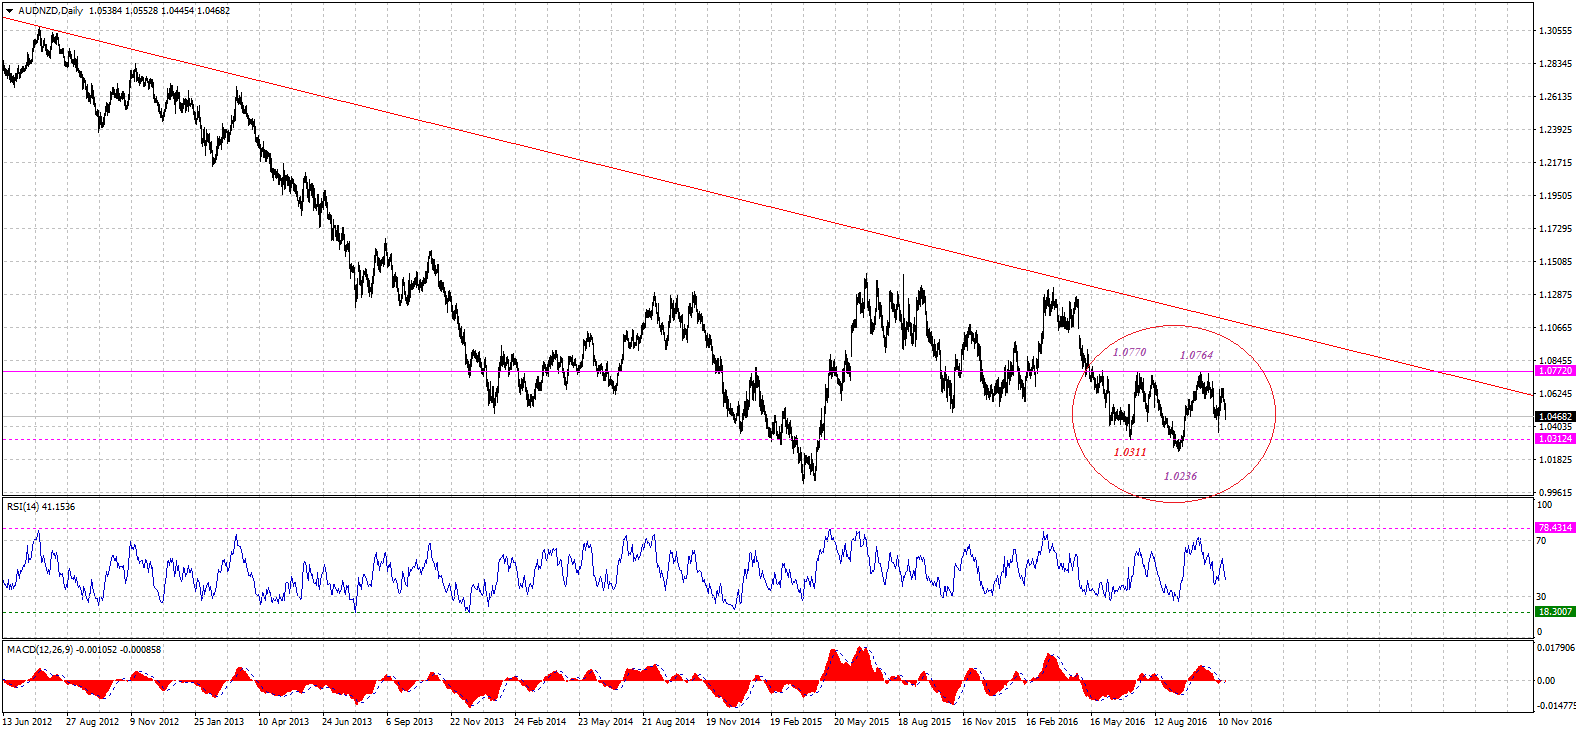Select the OHLC values starting with 1.05384
Screen dimensions: 1576x733
tap(159, 11)
